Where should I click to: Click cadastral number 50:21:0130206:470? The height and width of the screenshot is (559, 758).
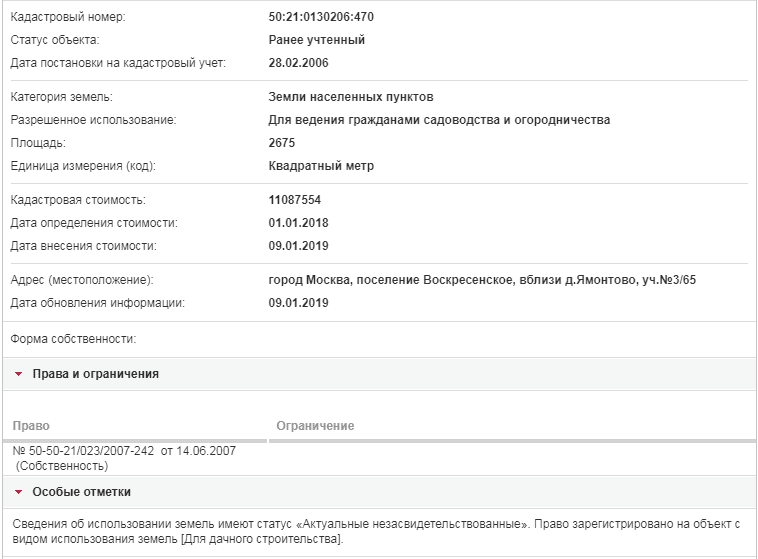[x=321, y=17]
